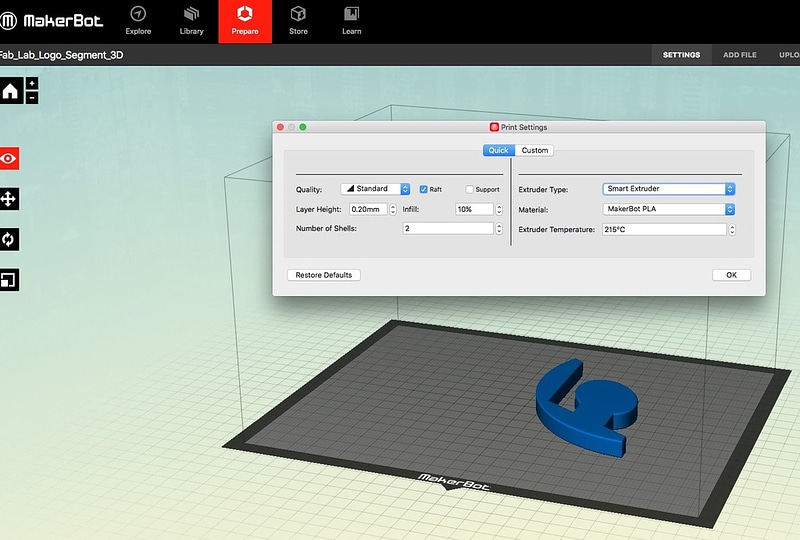Open the Quality Standard dropdown

(x=375, y=189)
